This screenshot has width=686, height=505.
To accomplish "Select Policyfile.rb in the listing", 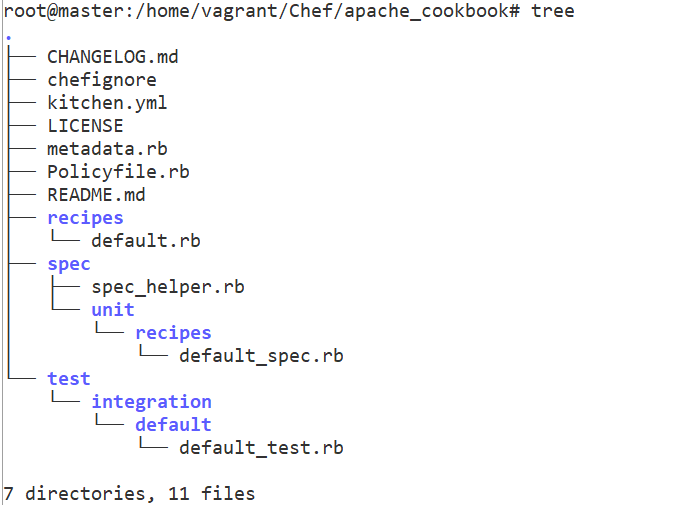I will pos(118,172).
